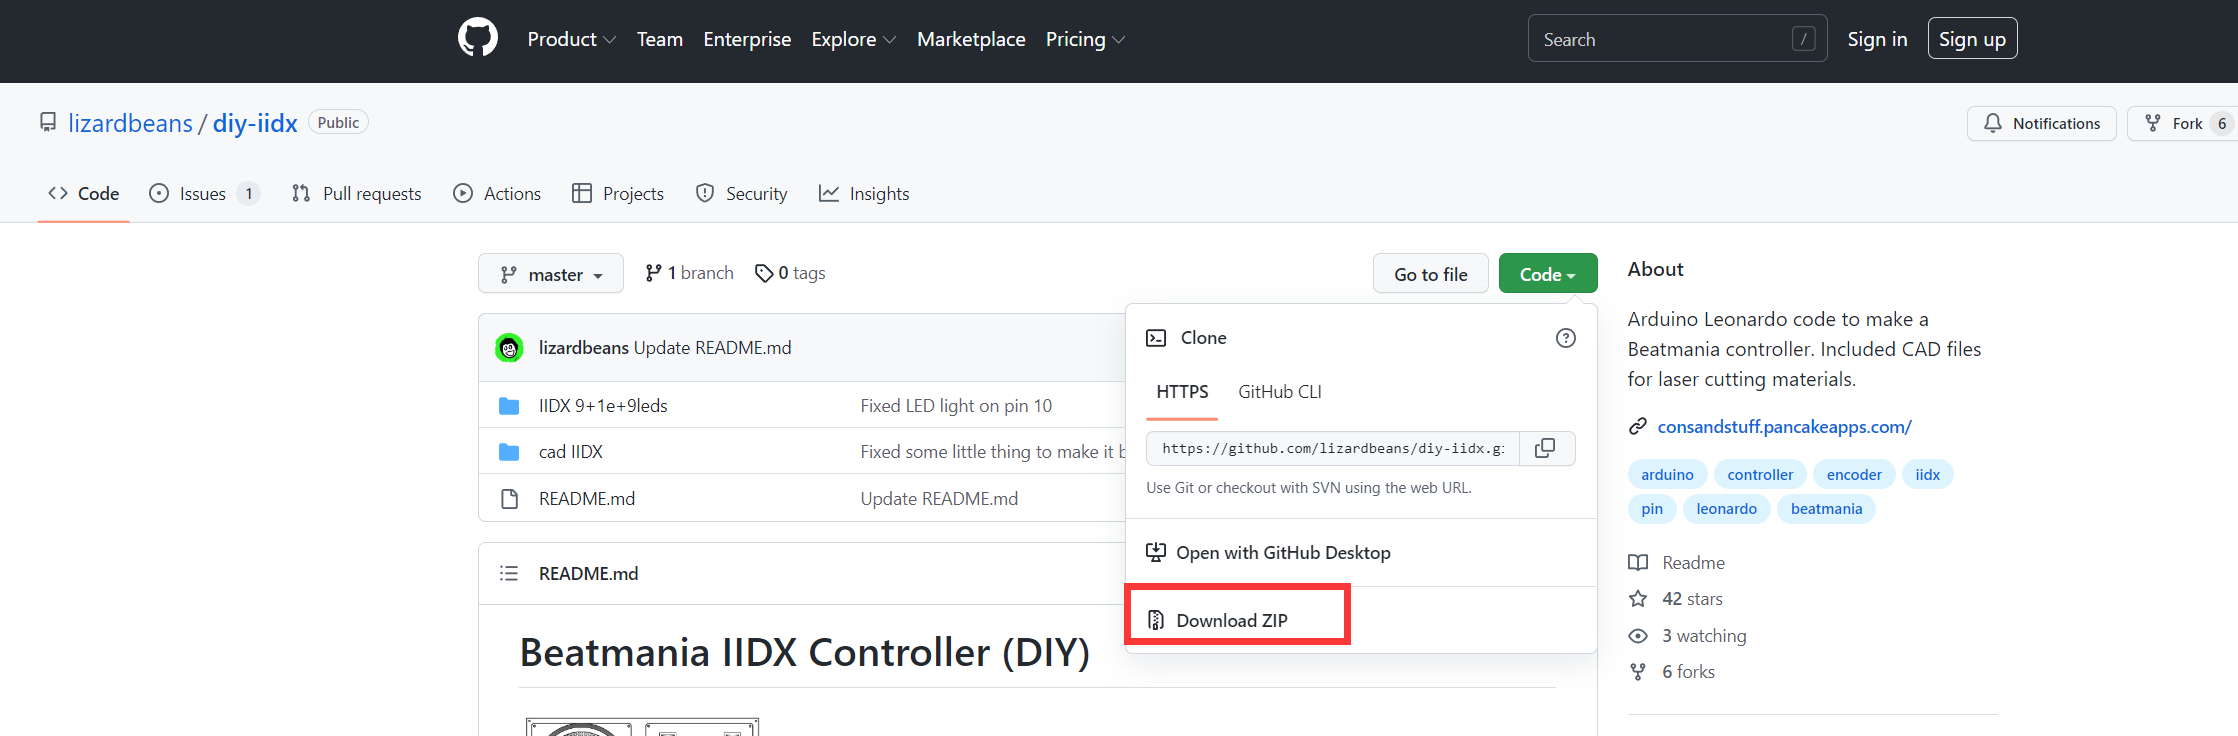Viewport: 2238px width, 736px height.
Task: Open the lizardbeans owner link
Action: [130, 122]
